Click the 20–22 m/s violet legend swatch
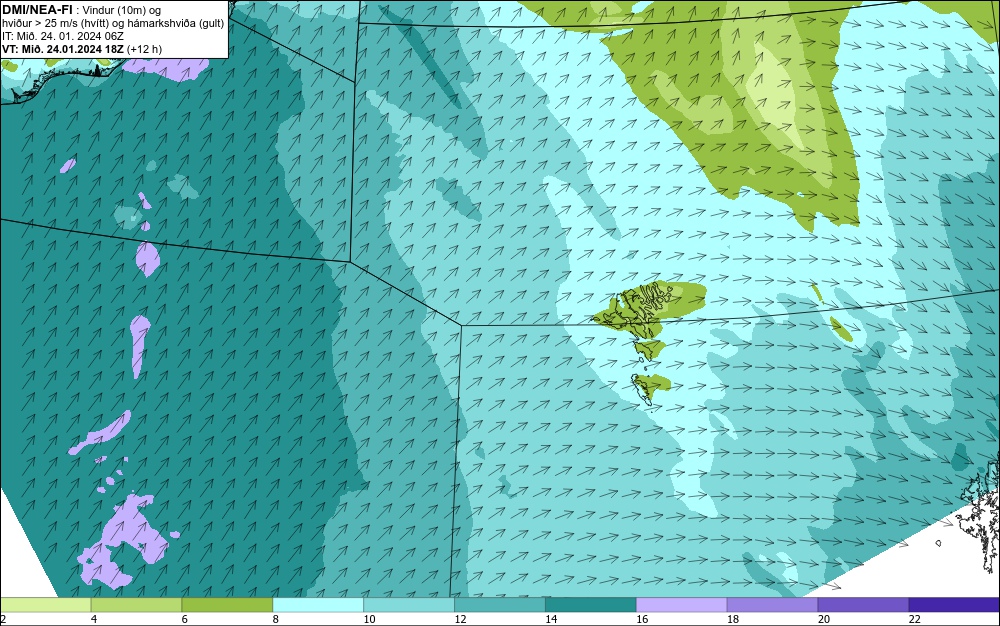1000x626 pixels. (x=864, y=604)
